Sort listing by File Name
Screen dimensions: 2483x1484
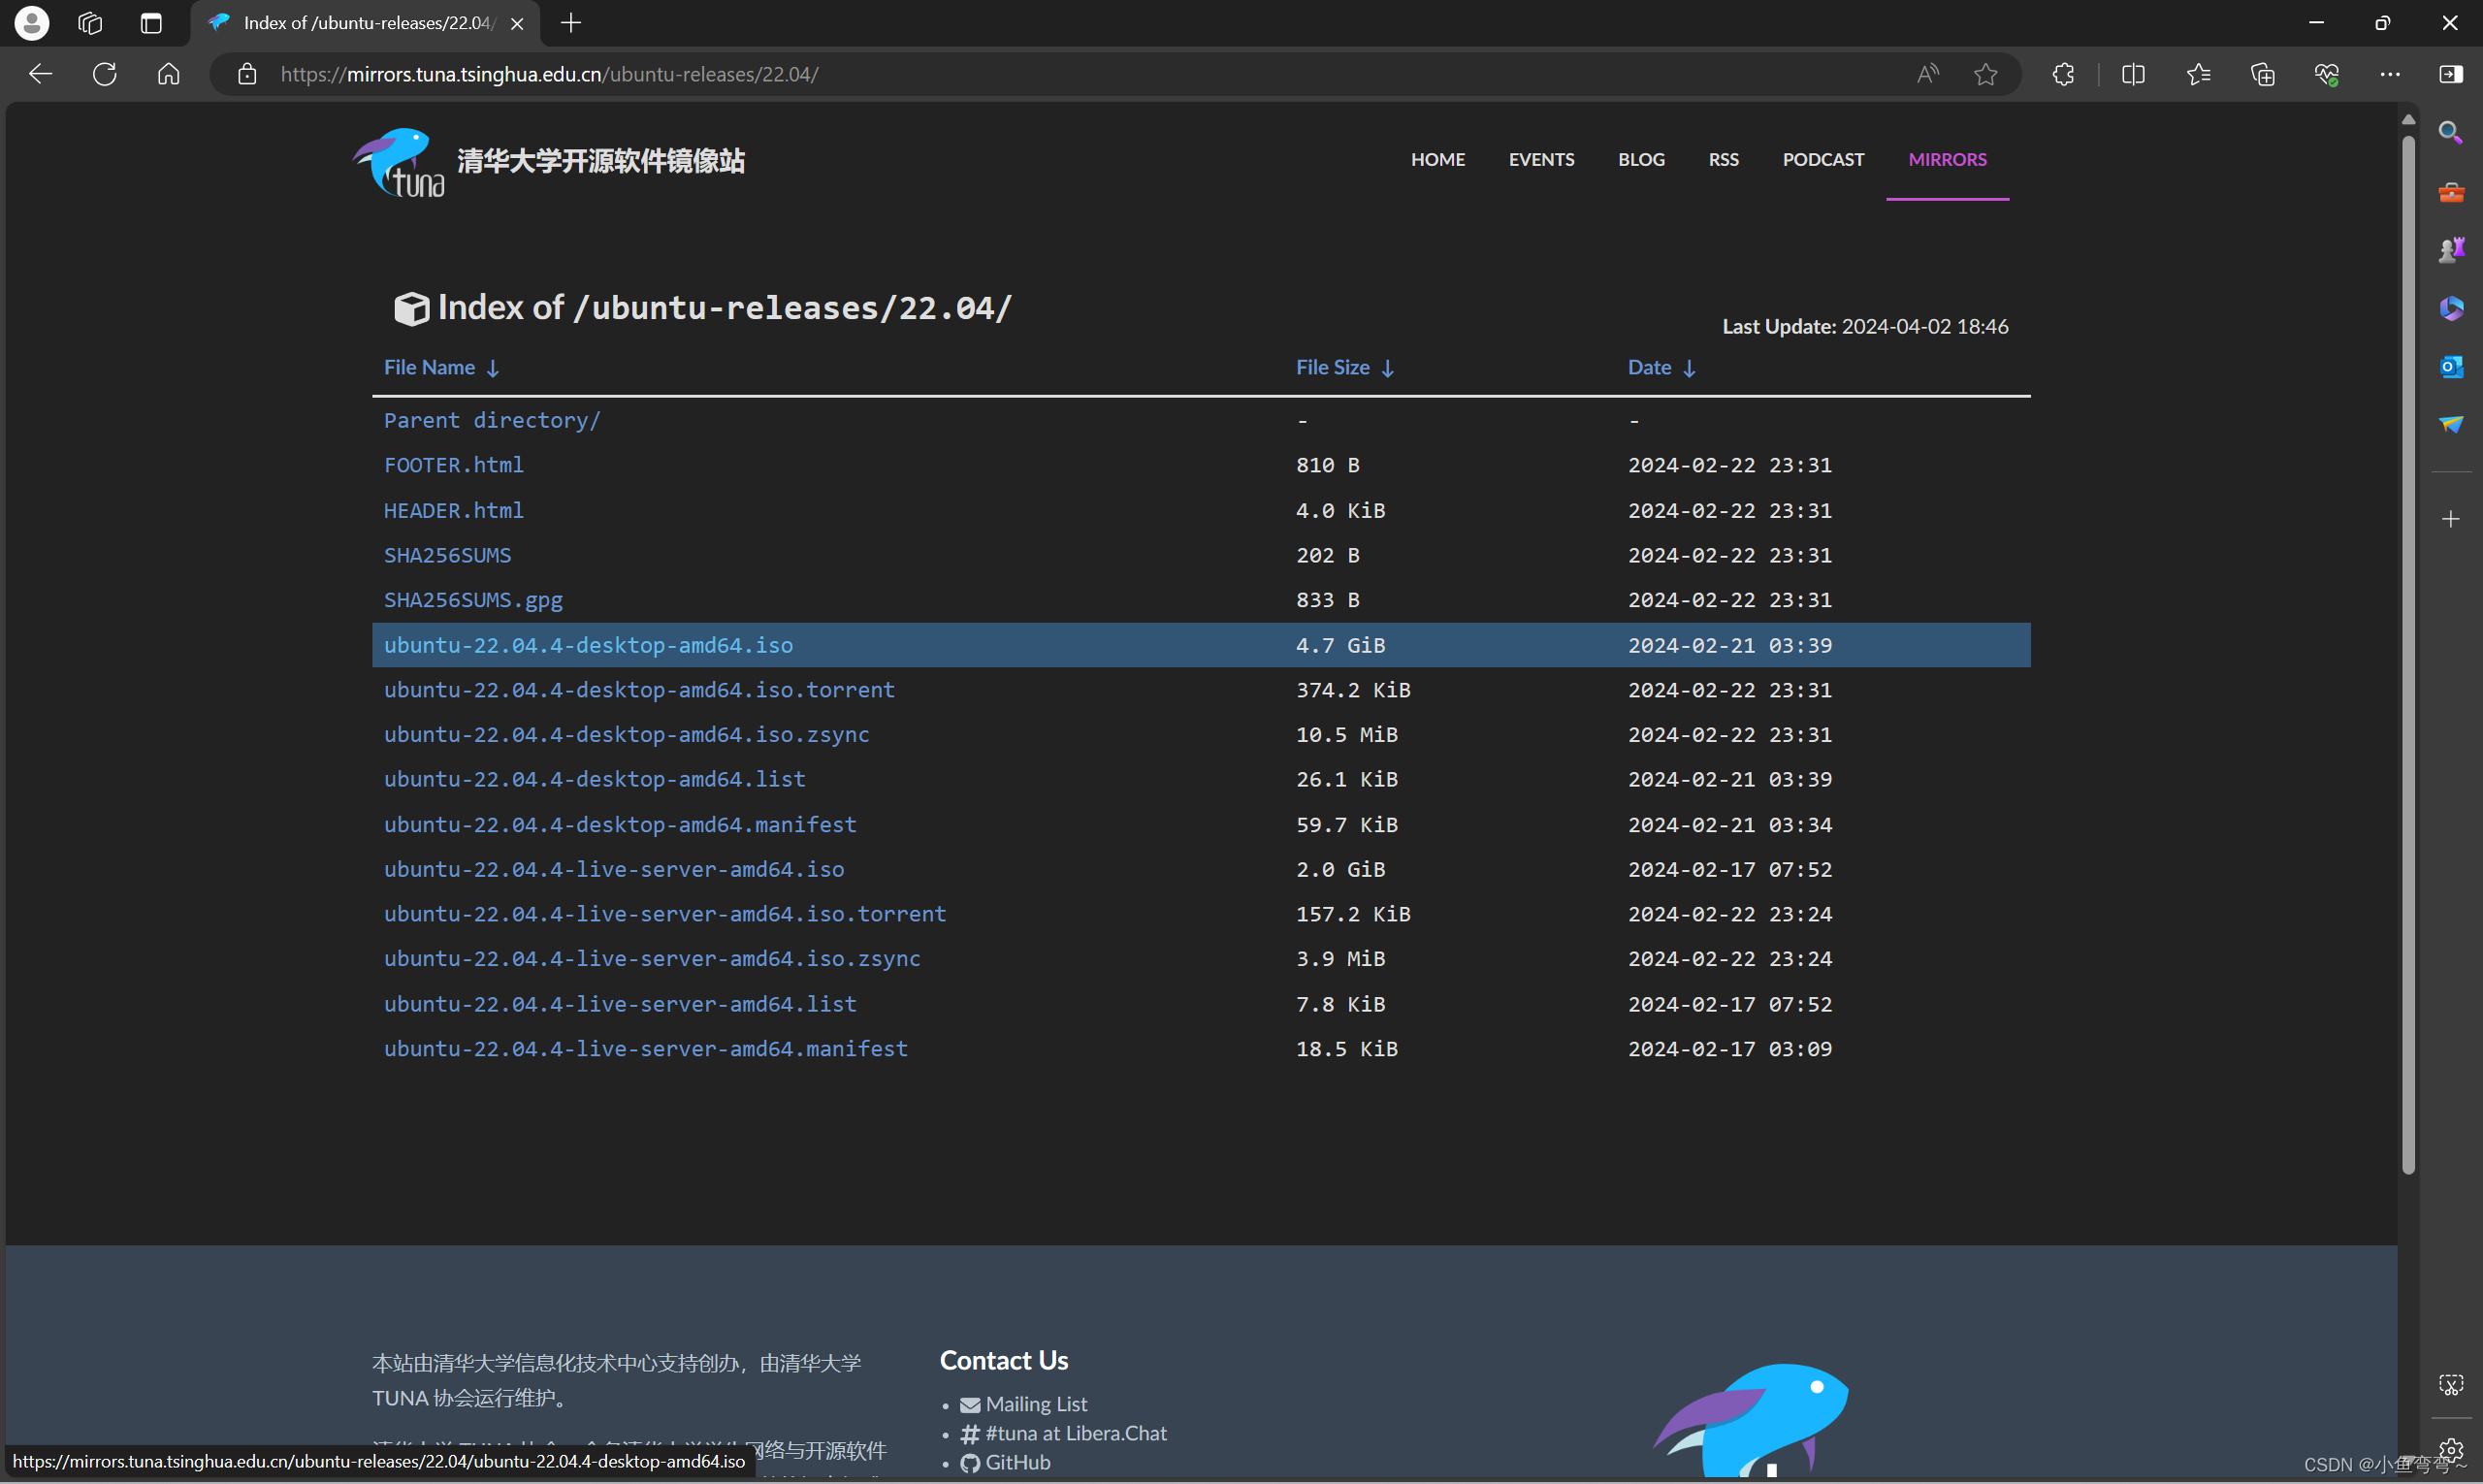tap(441, 367)
